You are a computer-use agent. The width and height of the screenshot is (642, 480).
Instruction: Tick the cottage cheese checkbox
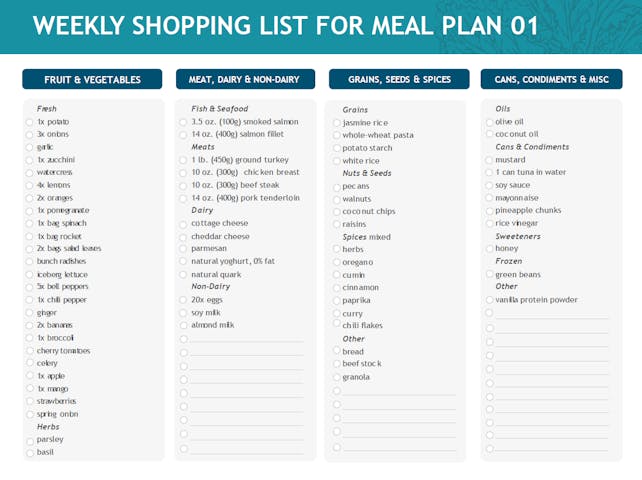coord(184,224)
